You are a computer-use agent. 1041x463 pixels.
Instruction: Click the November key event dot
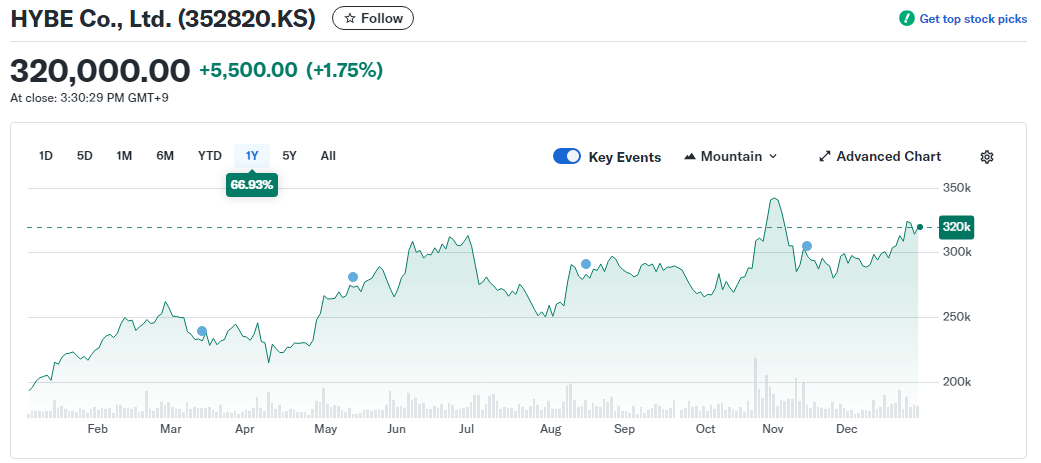[x=807, y=246]
